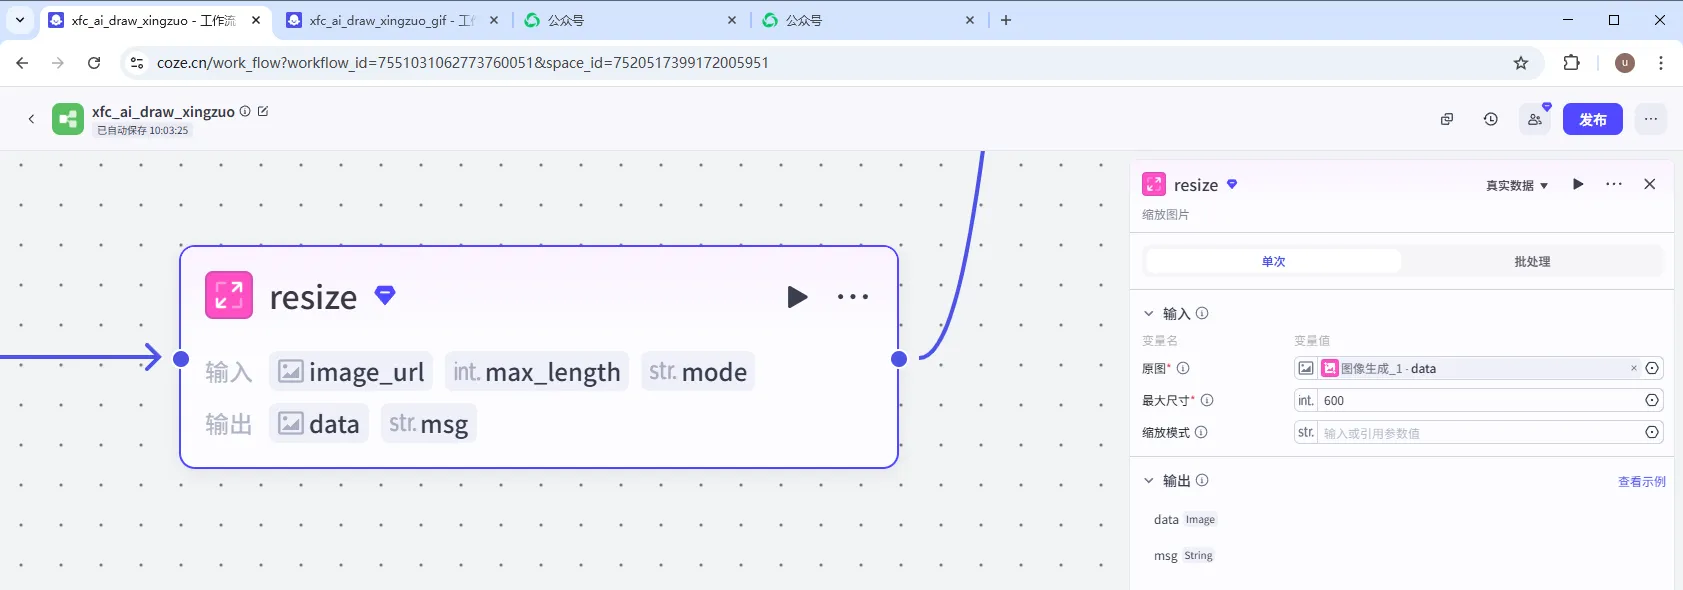Open the browser profile avatar
This screenshot has height=590, width=1683.
tap(1625, 63)
